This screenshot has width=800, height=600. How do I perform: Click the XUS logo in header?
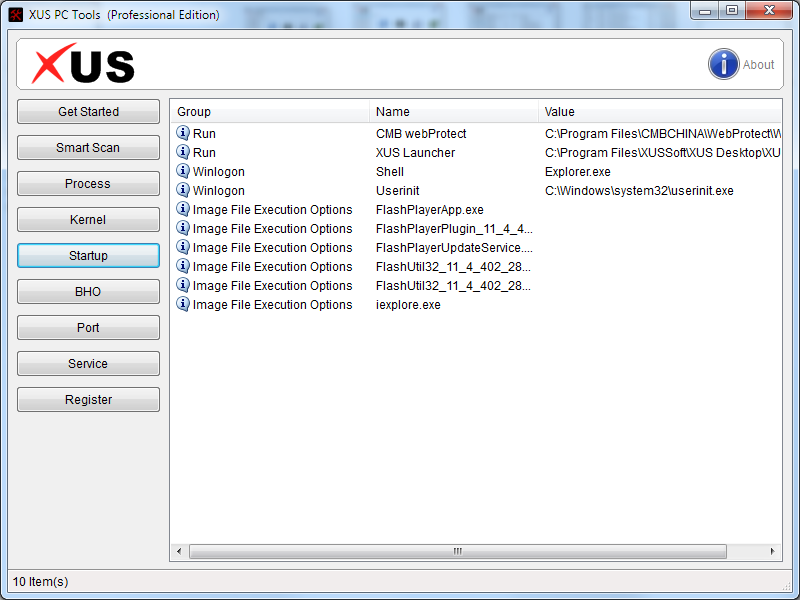coord(83,65)
